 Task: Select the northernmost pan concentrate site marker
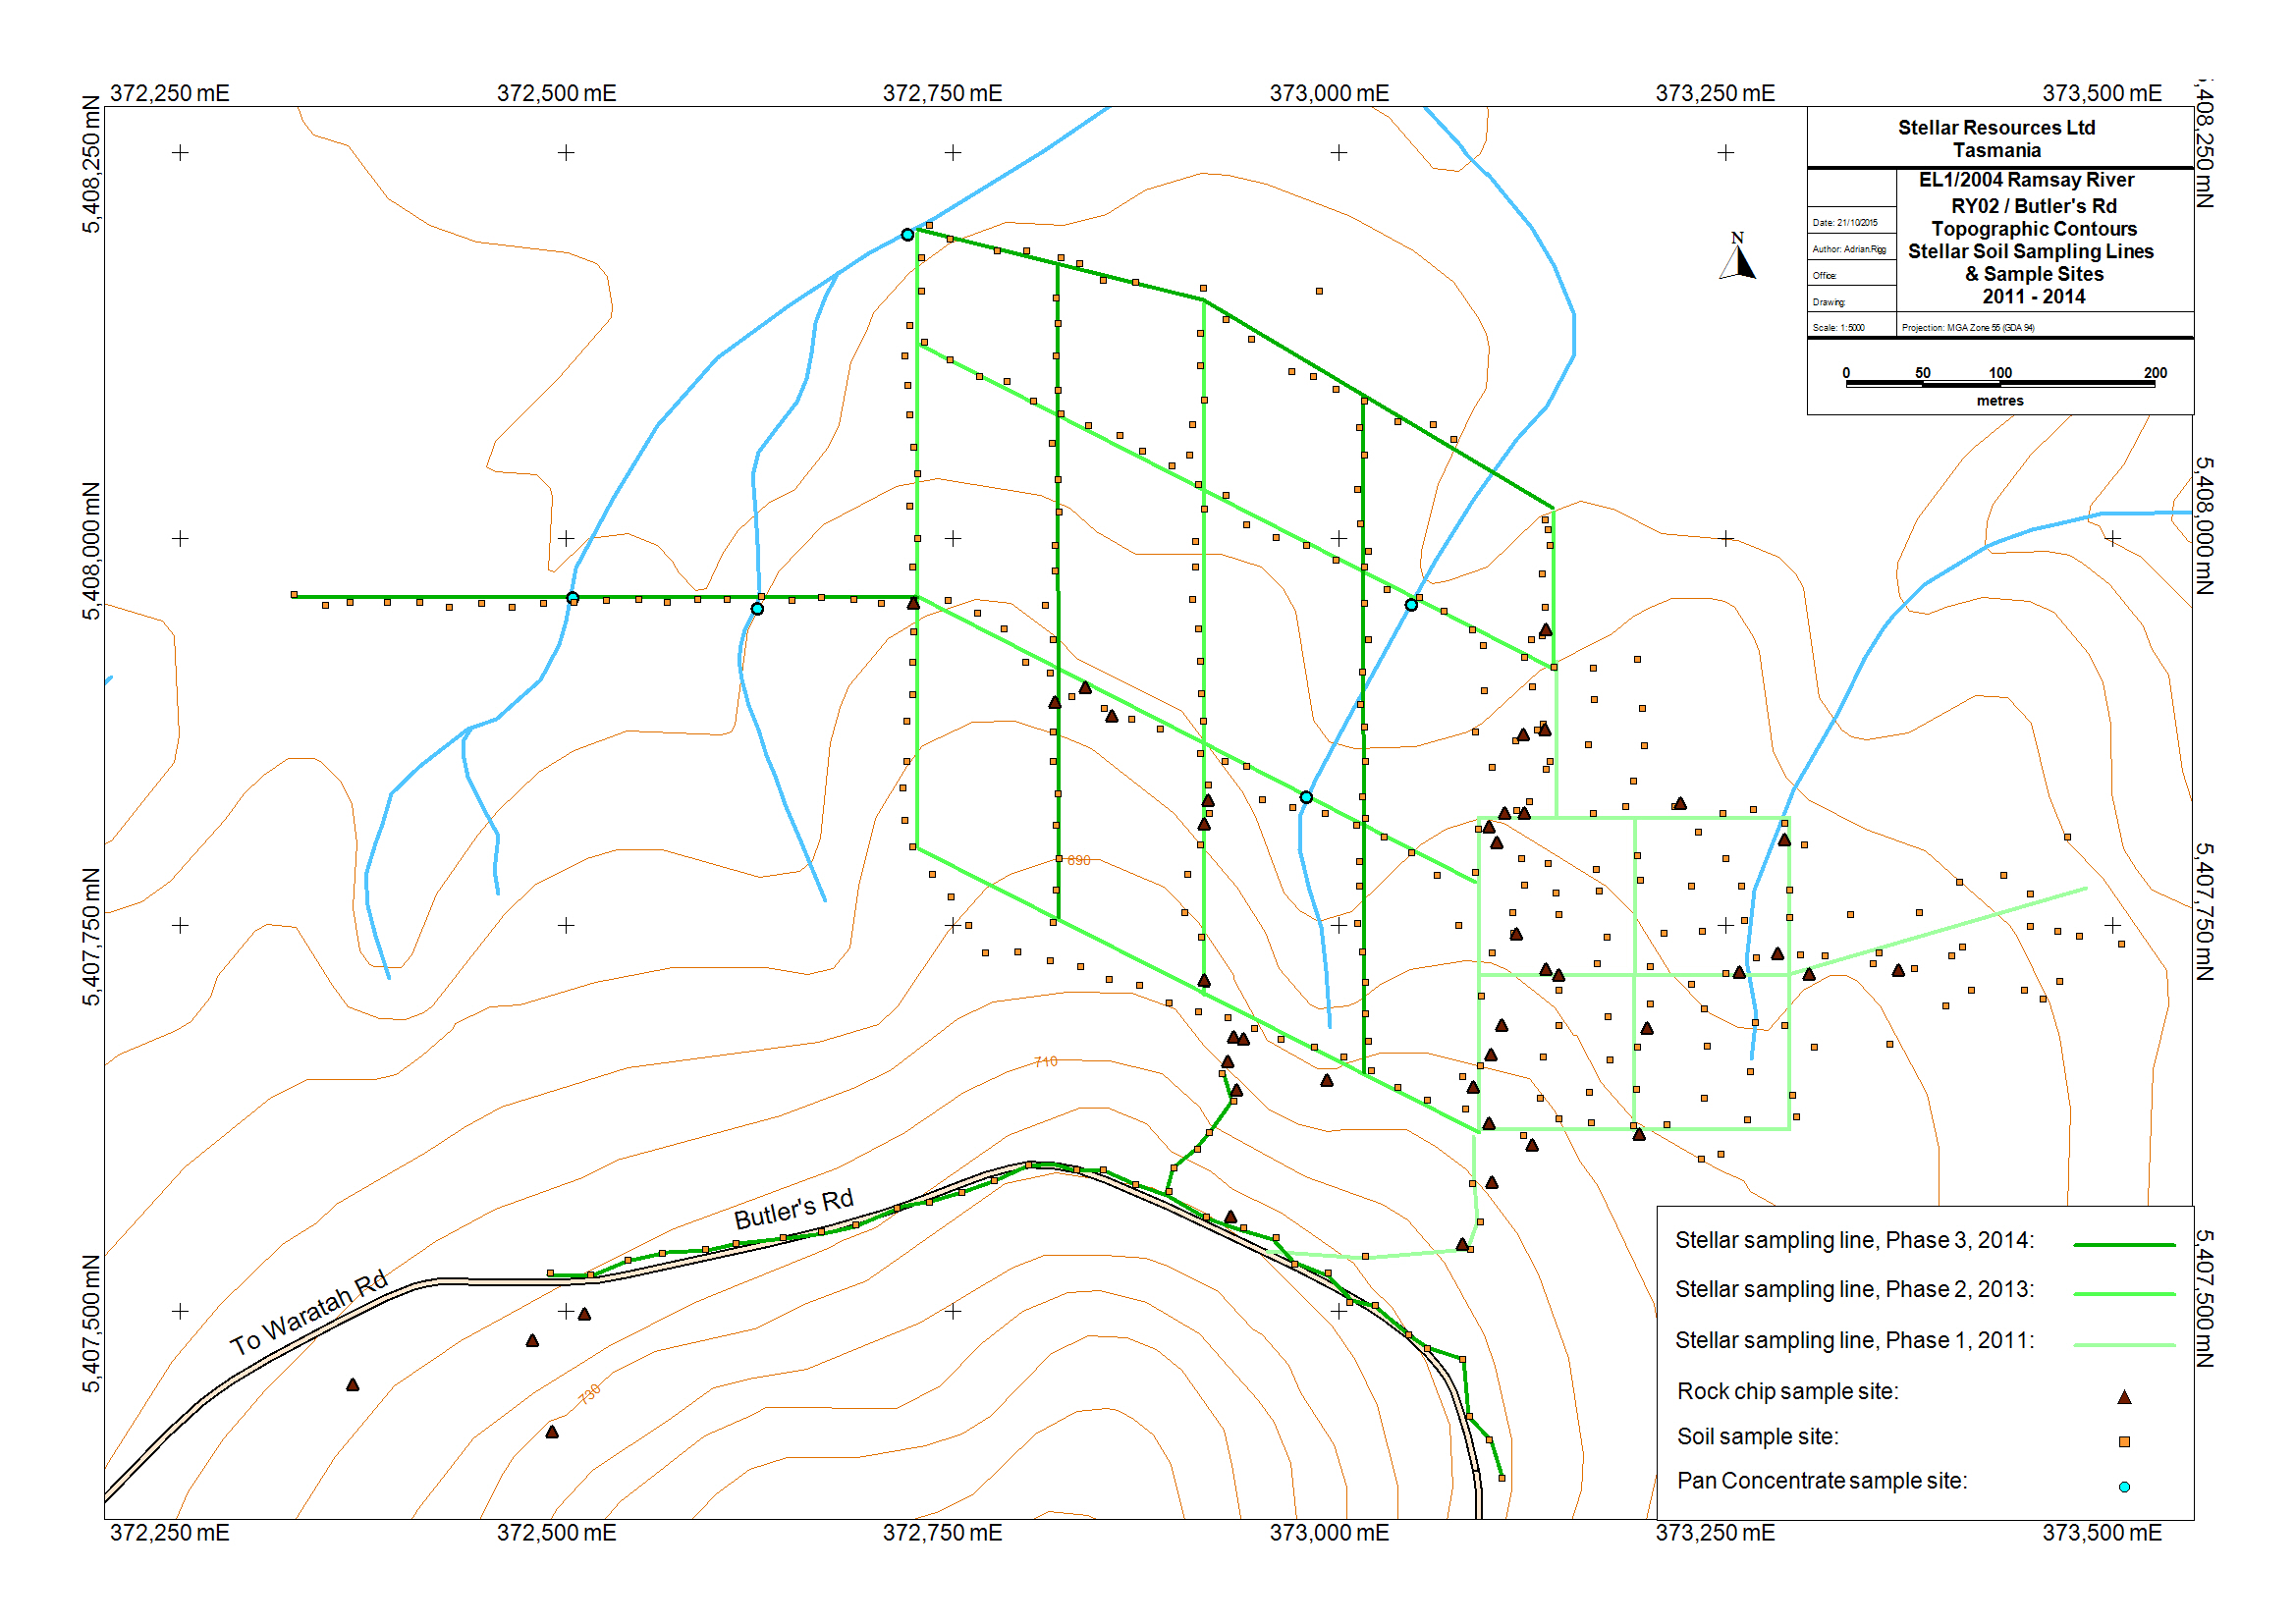[x=907, y=235]
